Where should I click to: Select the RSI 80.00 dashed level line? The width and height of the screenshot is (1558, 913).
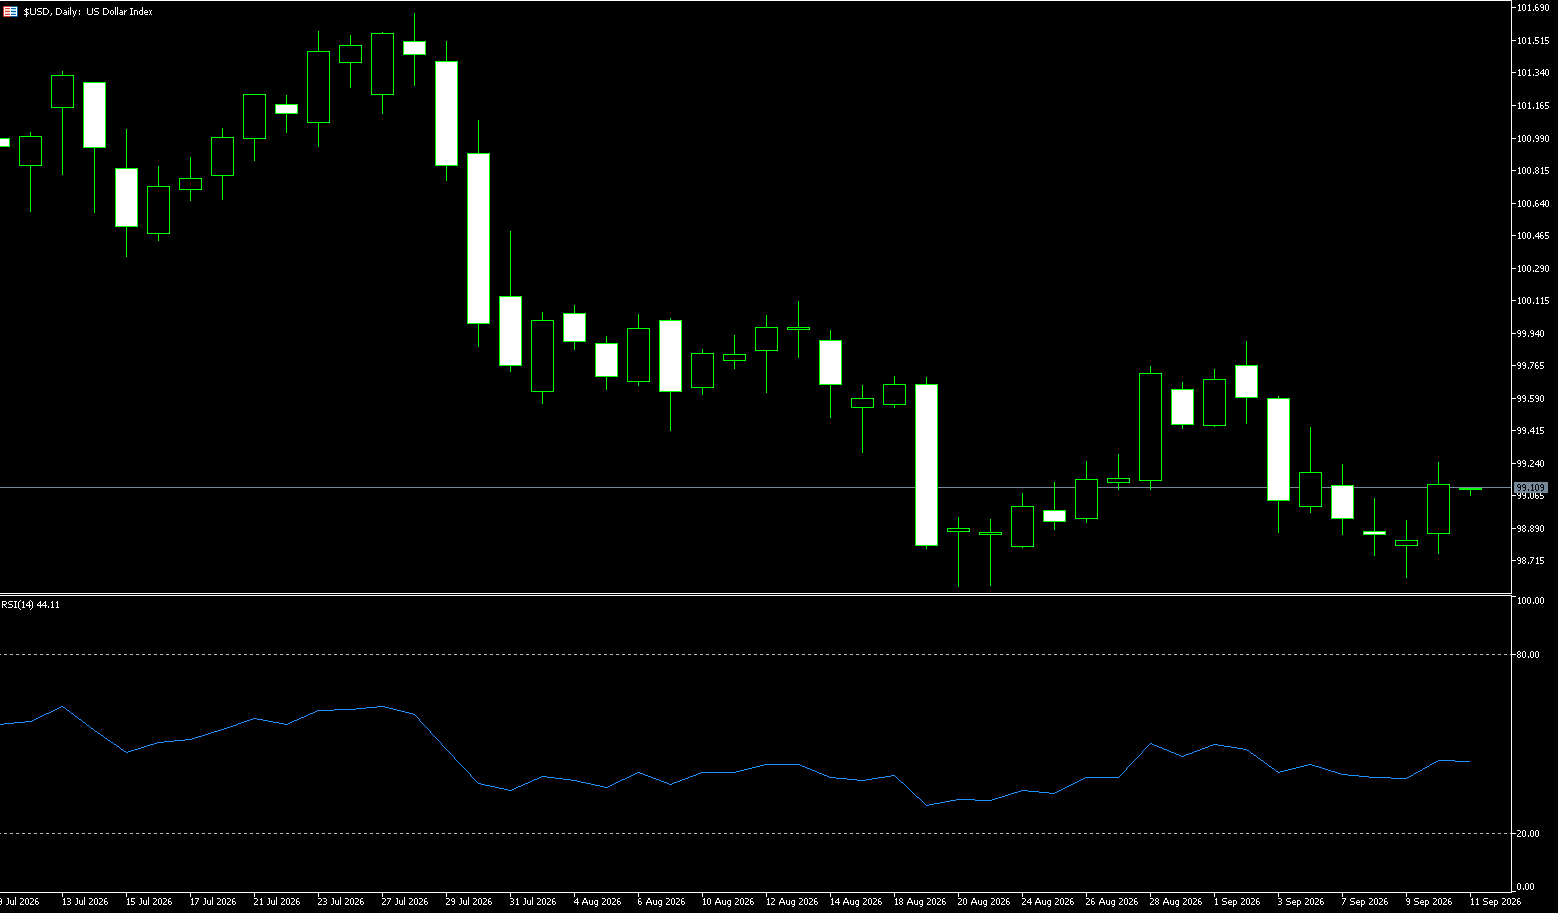tap(755, 655)
